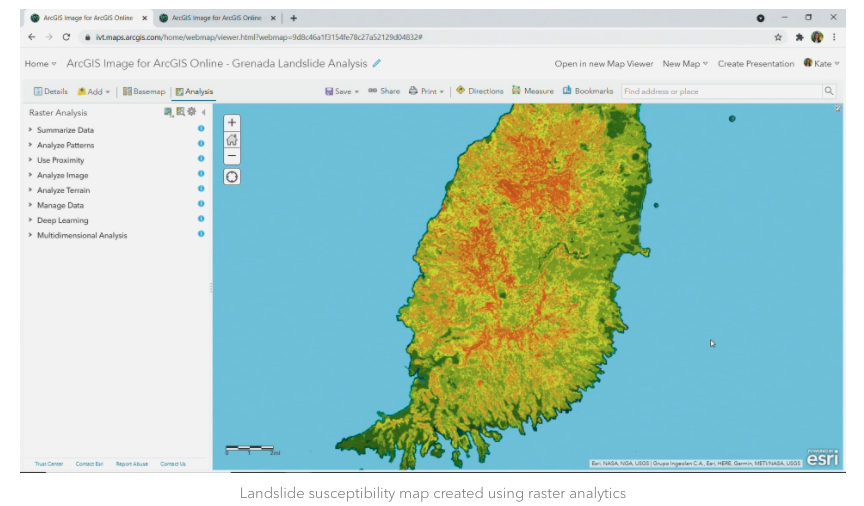Open the Measure tool
Screen dimensions: 864x506
tap(533, 91)
